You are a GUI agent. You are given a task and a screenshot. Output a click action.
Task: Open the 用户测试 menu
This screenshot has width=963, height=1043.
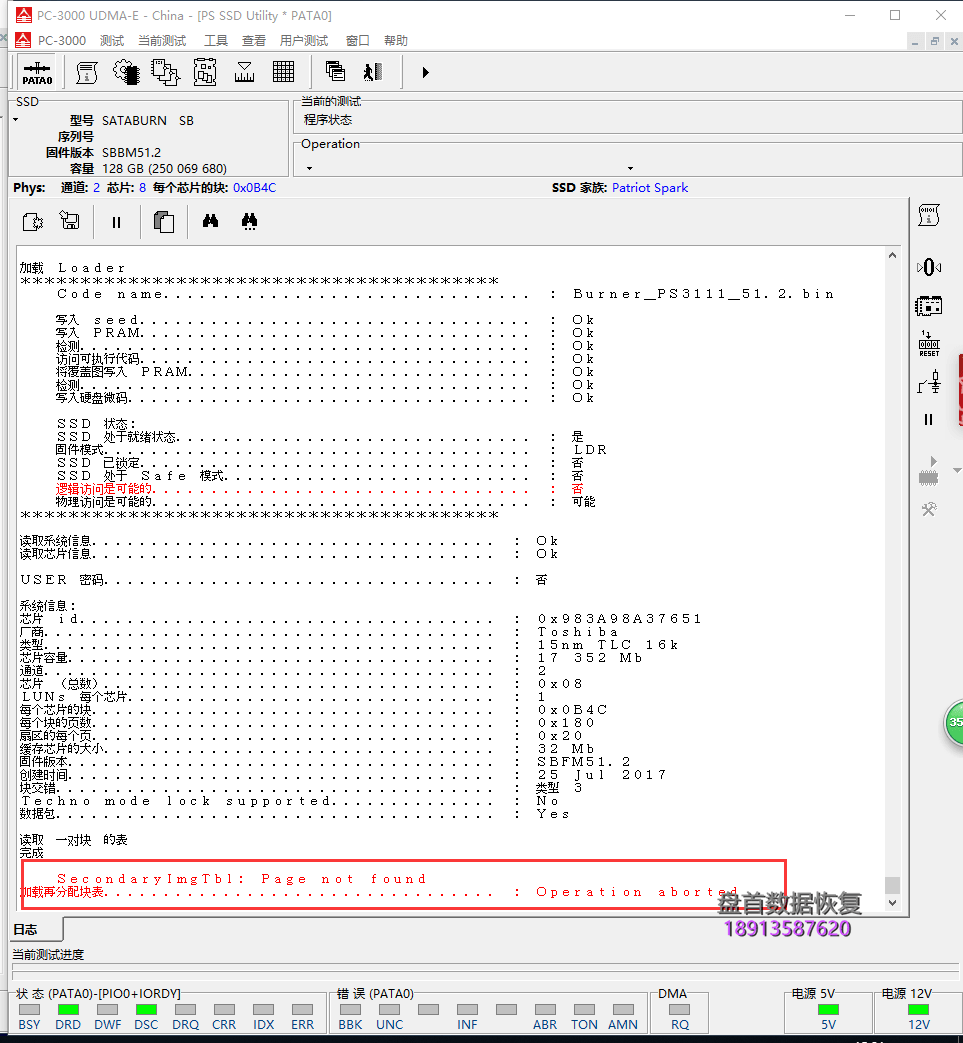pyautogui.click(x=304, y=41)
